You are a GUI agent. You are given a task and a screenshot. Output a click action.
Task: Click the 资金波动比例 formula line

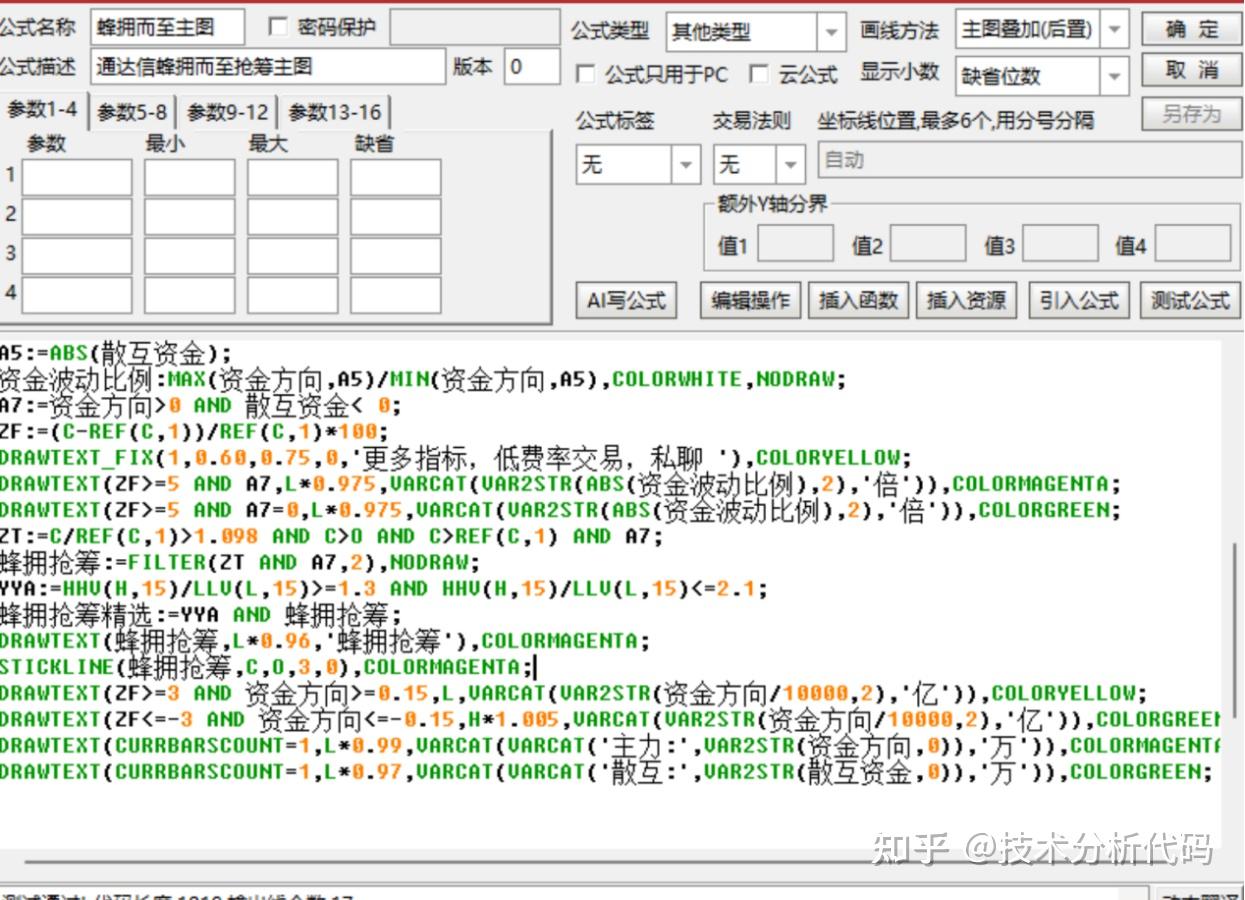(423, 379)
